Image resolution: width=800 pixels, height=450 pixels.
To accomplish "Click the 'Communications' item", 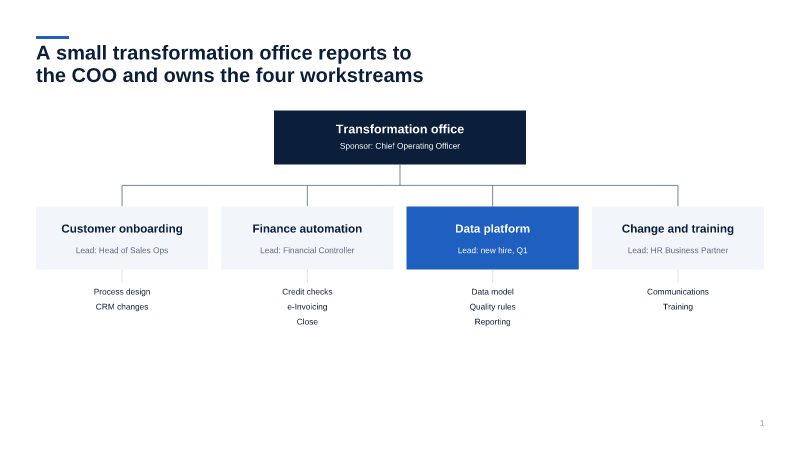I will click(x=678, y=292).
